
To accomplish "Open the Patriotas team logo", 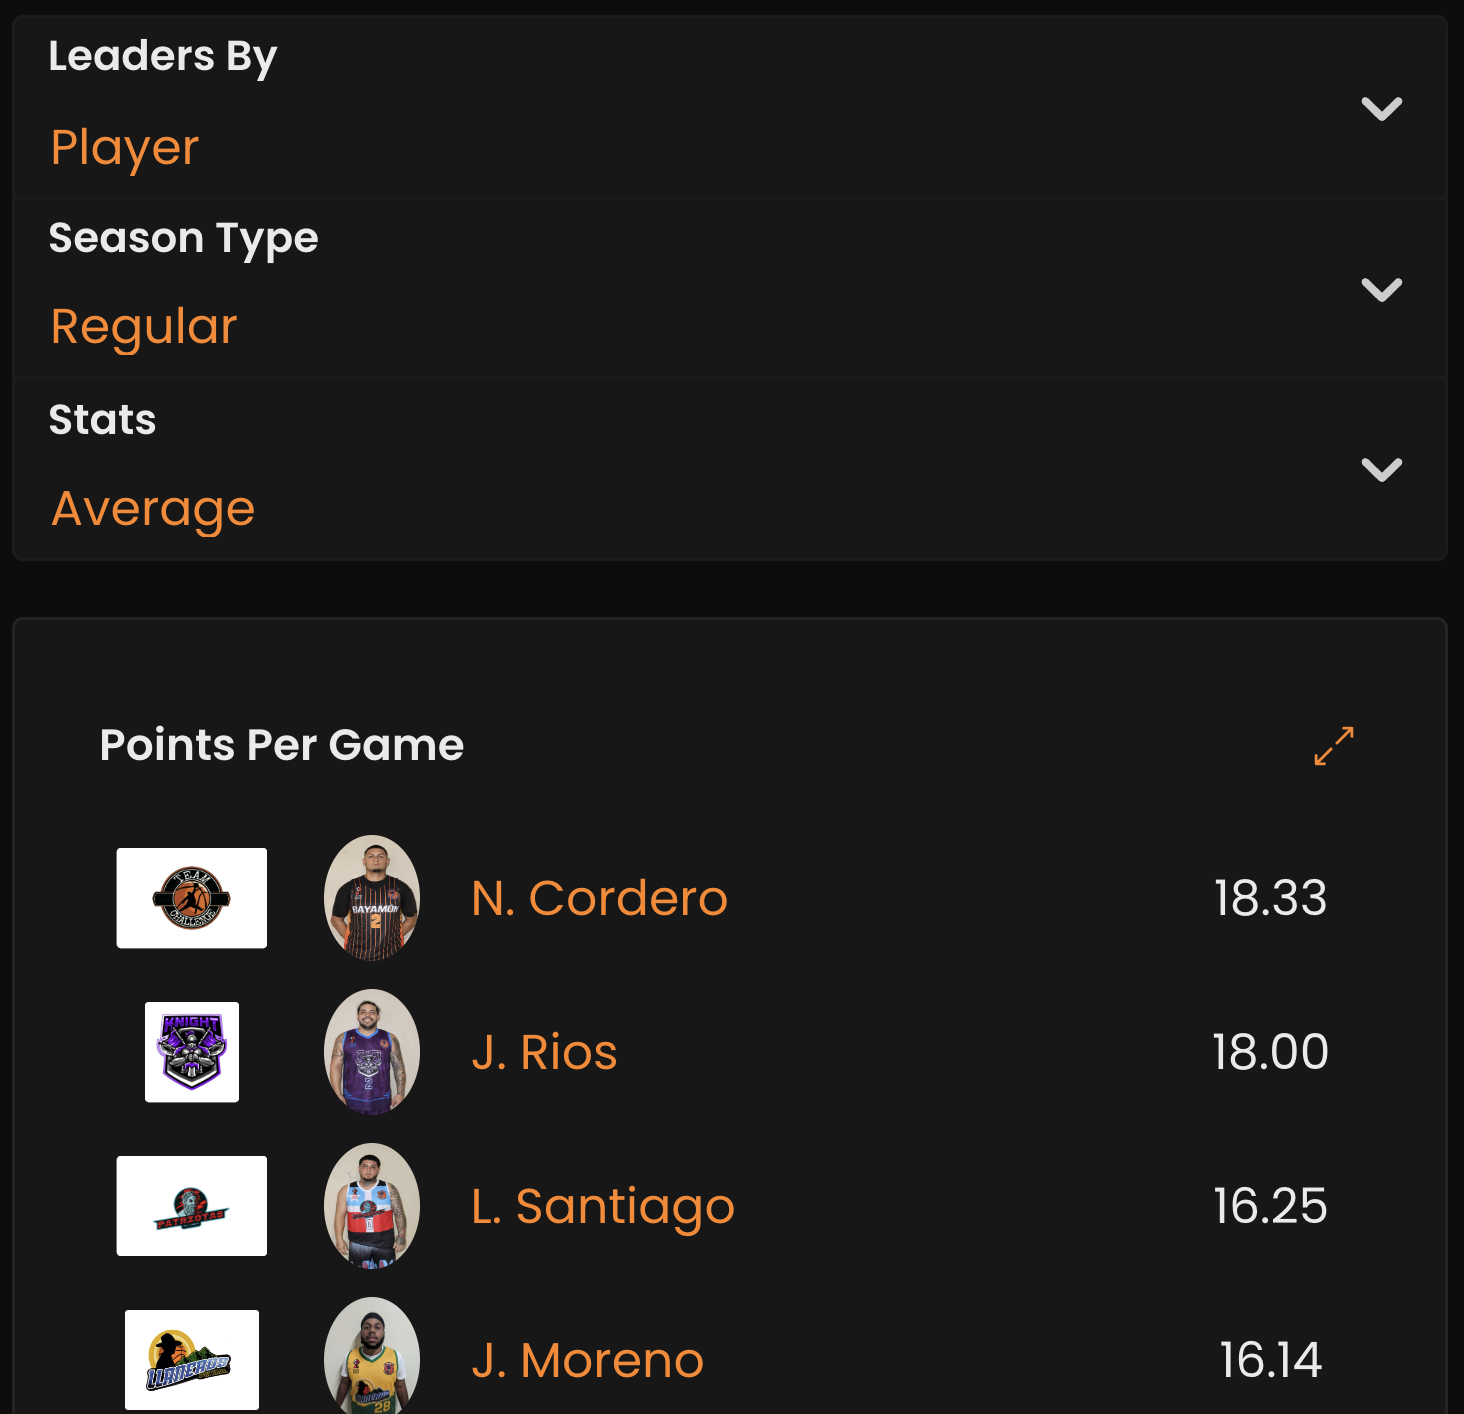I will tap(192, 1206).
